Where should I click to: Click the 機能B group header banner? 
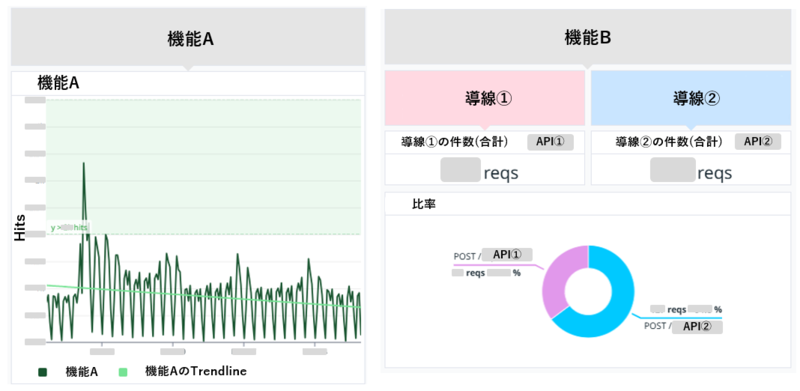[x=587, y=38]
